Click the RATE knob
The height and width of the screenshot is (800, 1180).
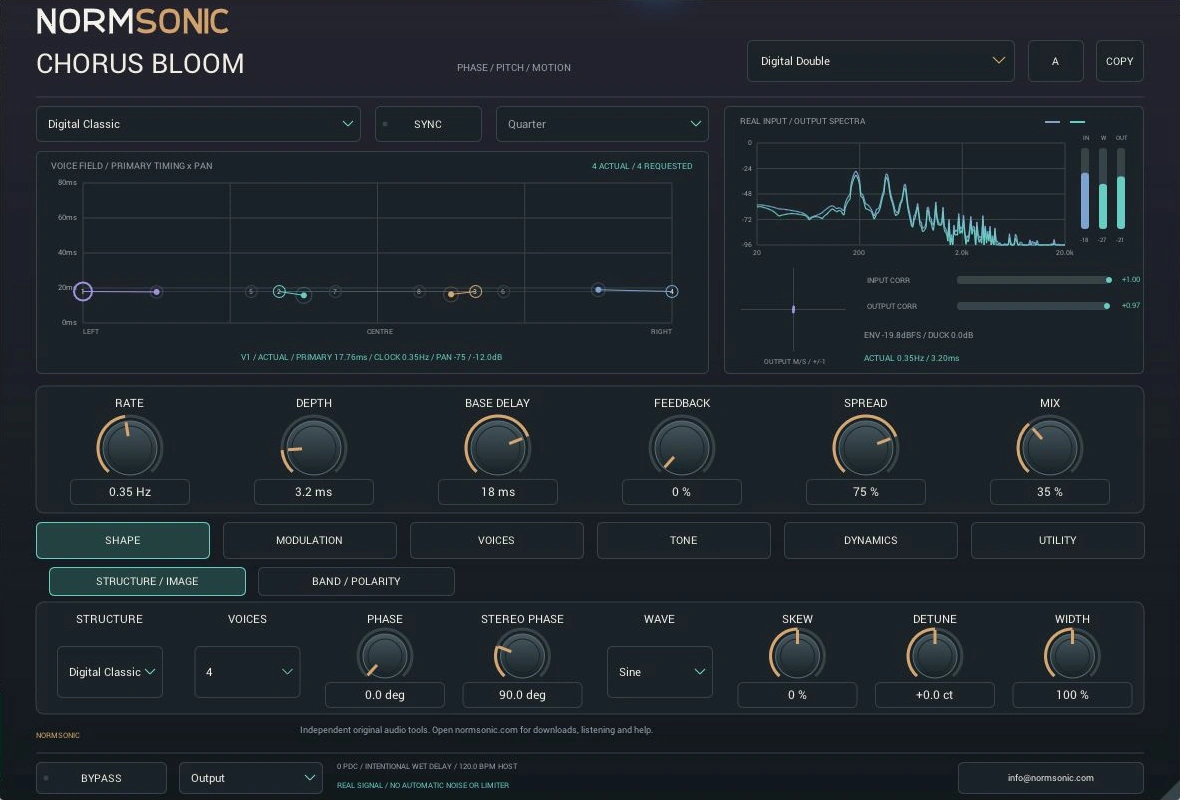[129, 446]
